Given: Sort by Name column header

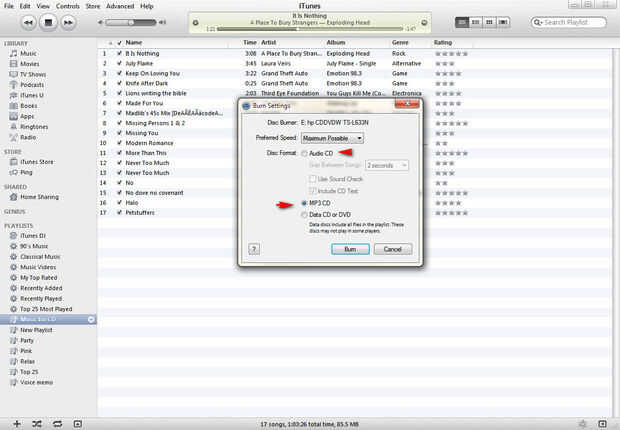Looking at the screenshot, I should [134, 42].
